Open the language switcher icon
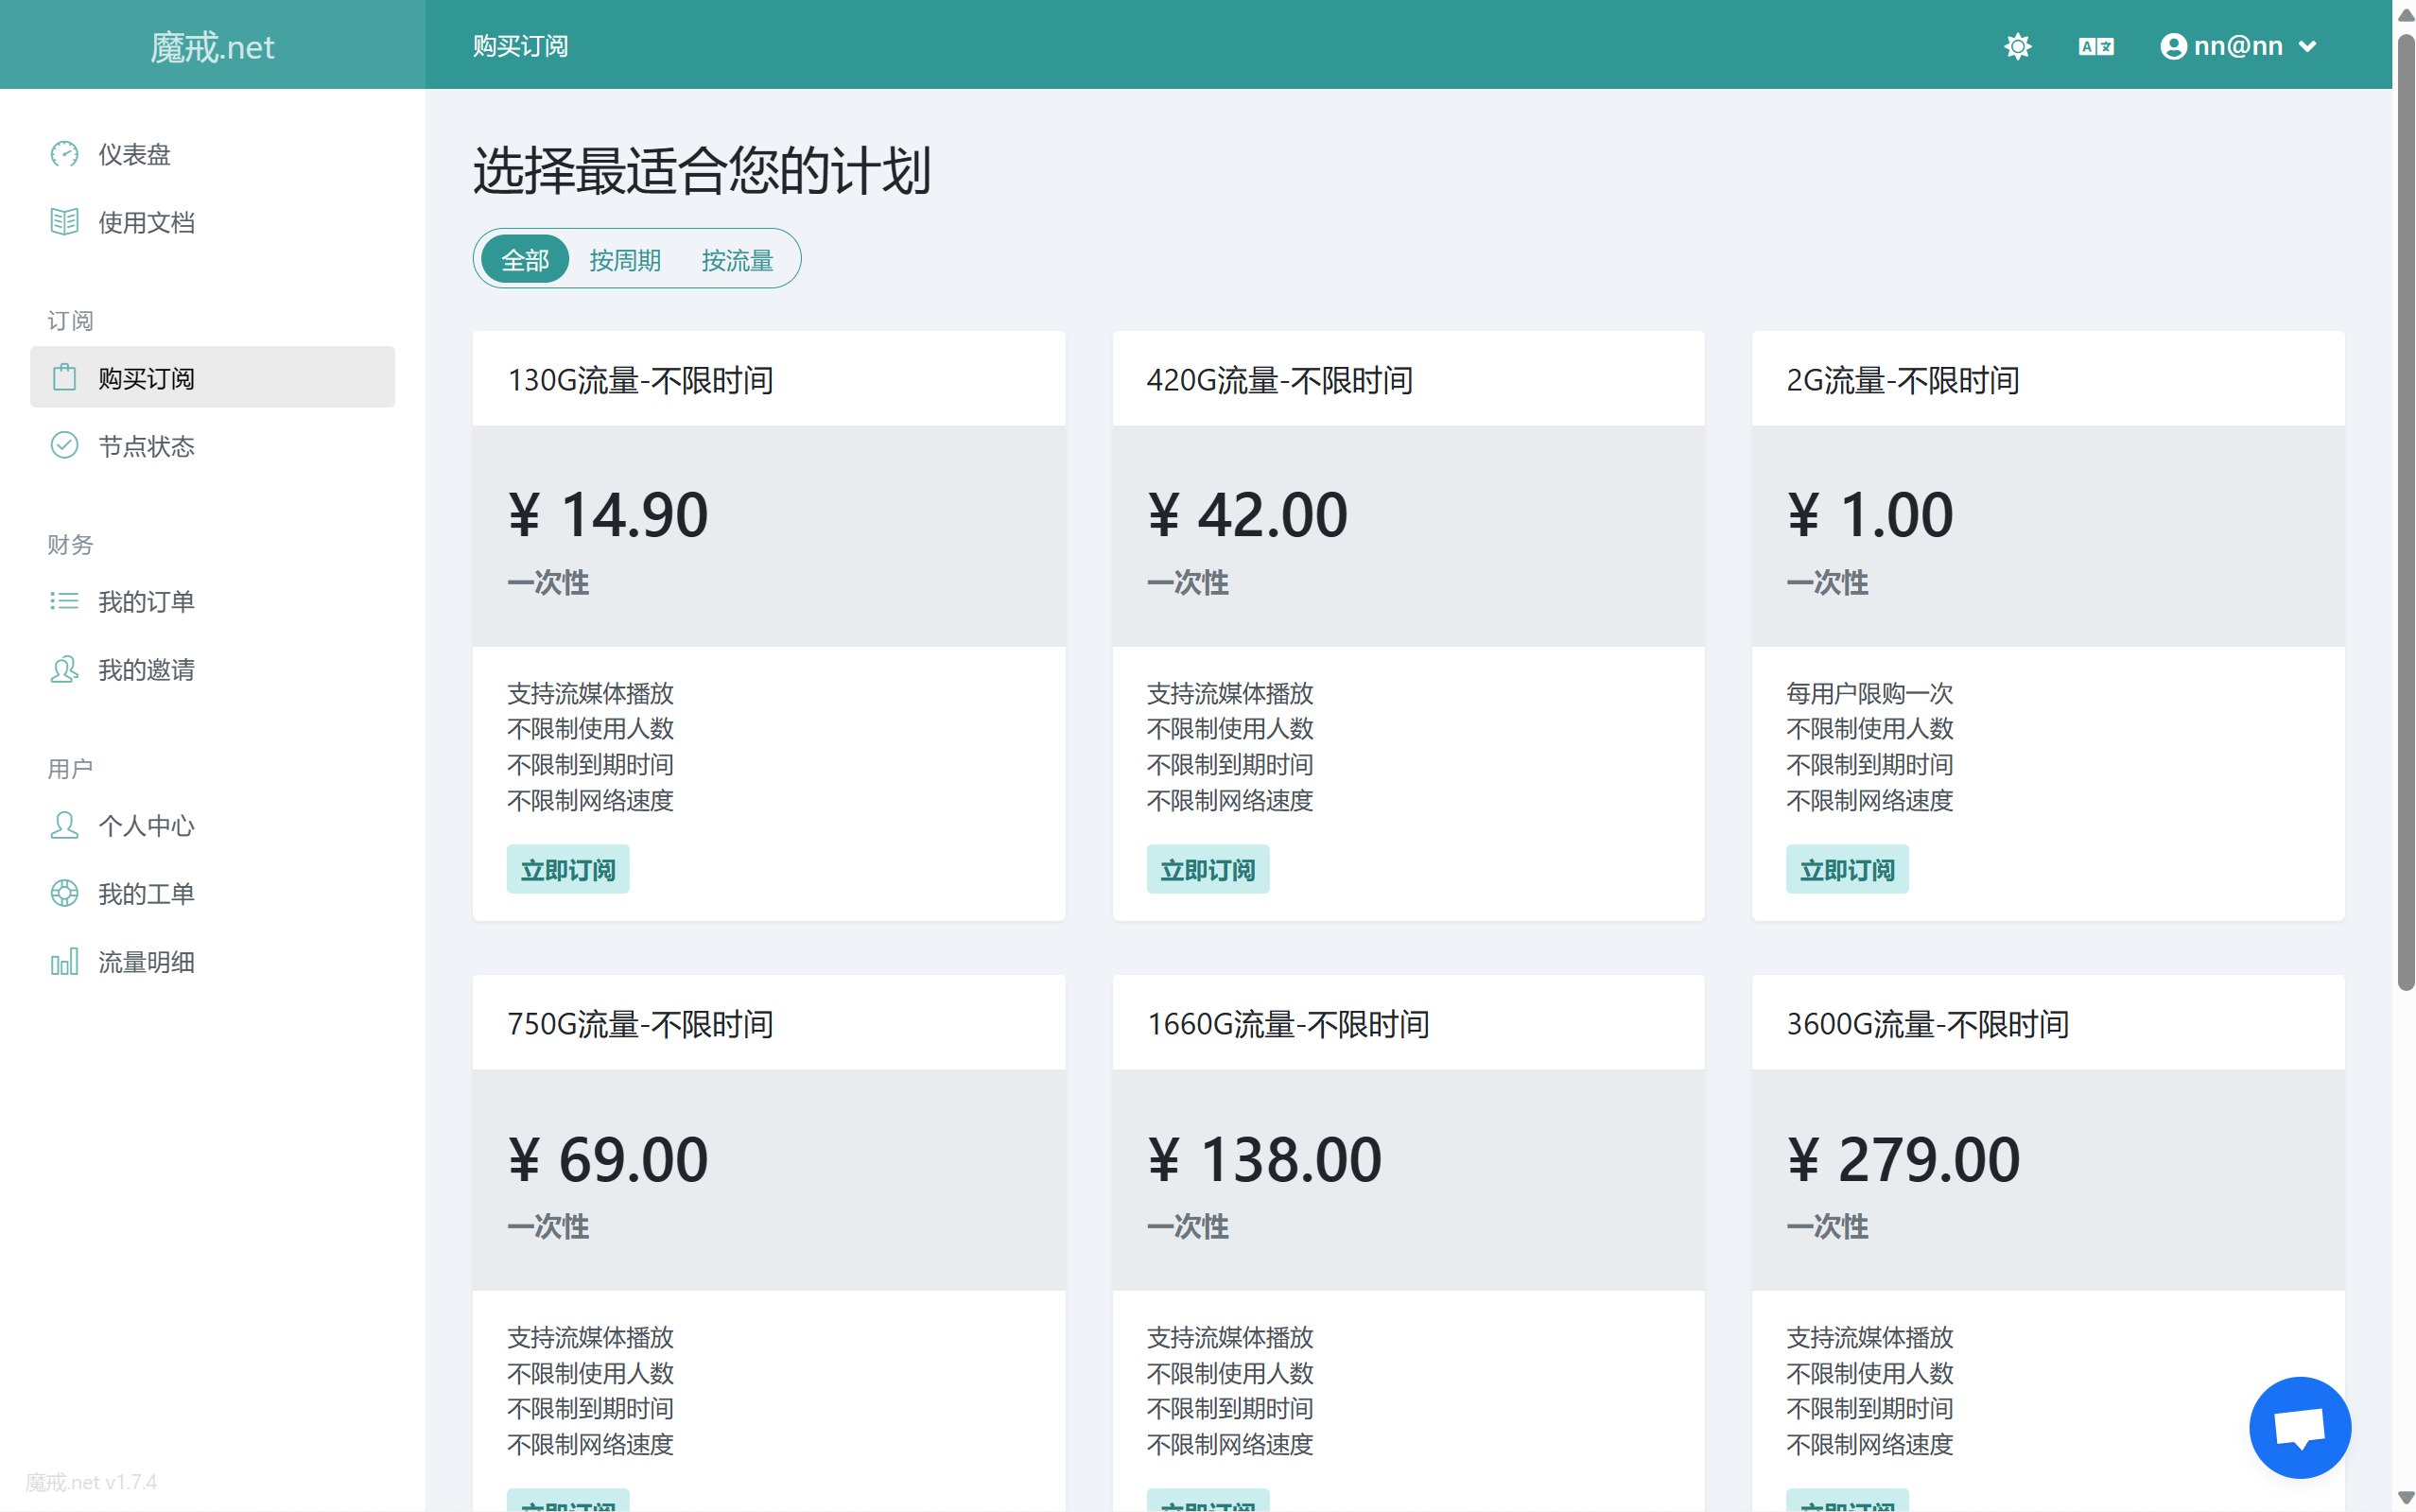2416x1512 pixels. pyautogui.click(x=2096, y=46)
